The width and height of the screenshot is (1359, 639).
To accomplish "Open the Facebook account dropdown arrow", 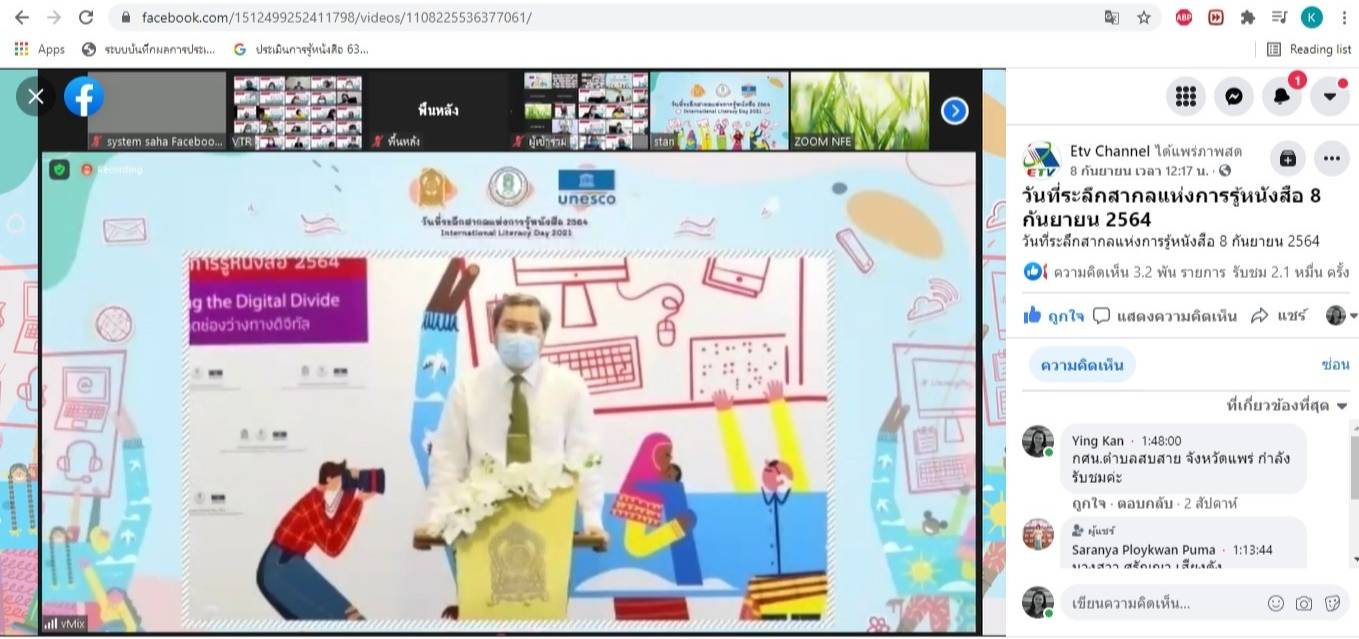I will [x=1330, y=96].
